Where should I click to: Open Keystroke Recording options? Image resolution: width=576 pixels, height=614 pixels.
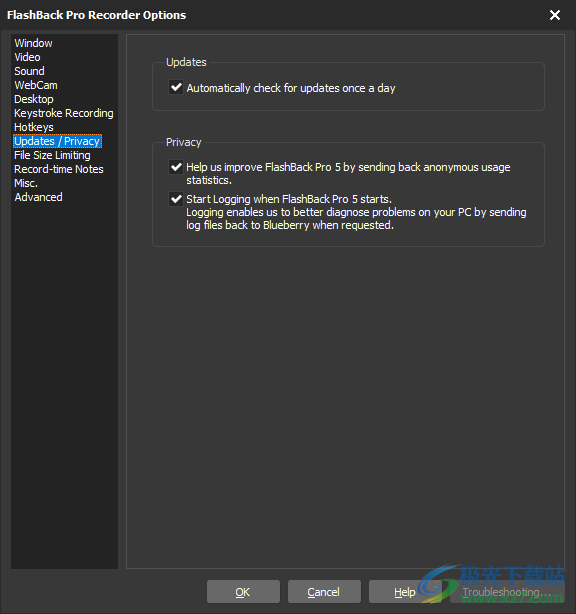point(64,113)
